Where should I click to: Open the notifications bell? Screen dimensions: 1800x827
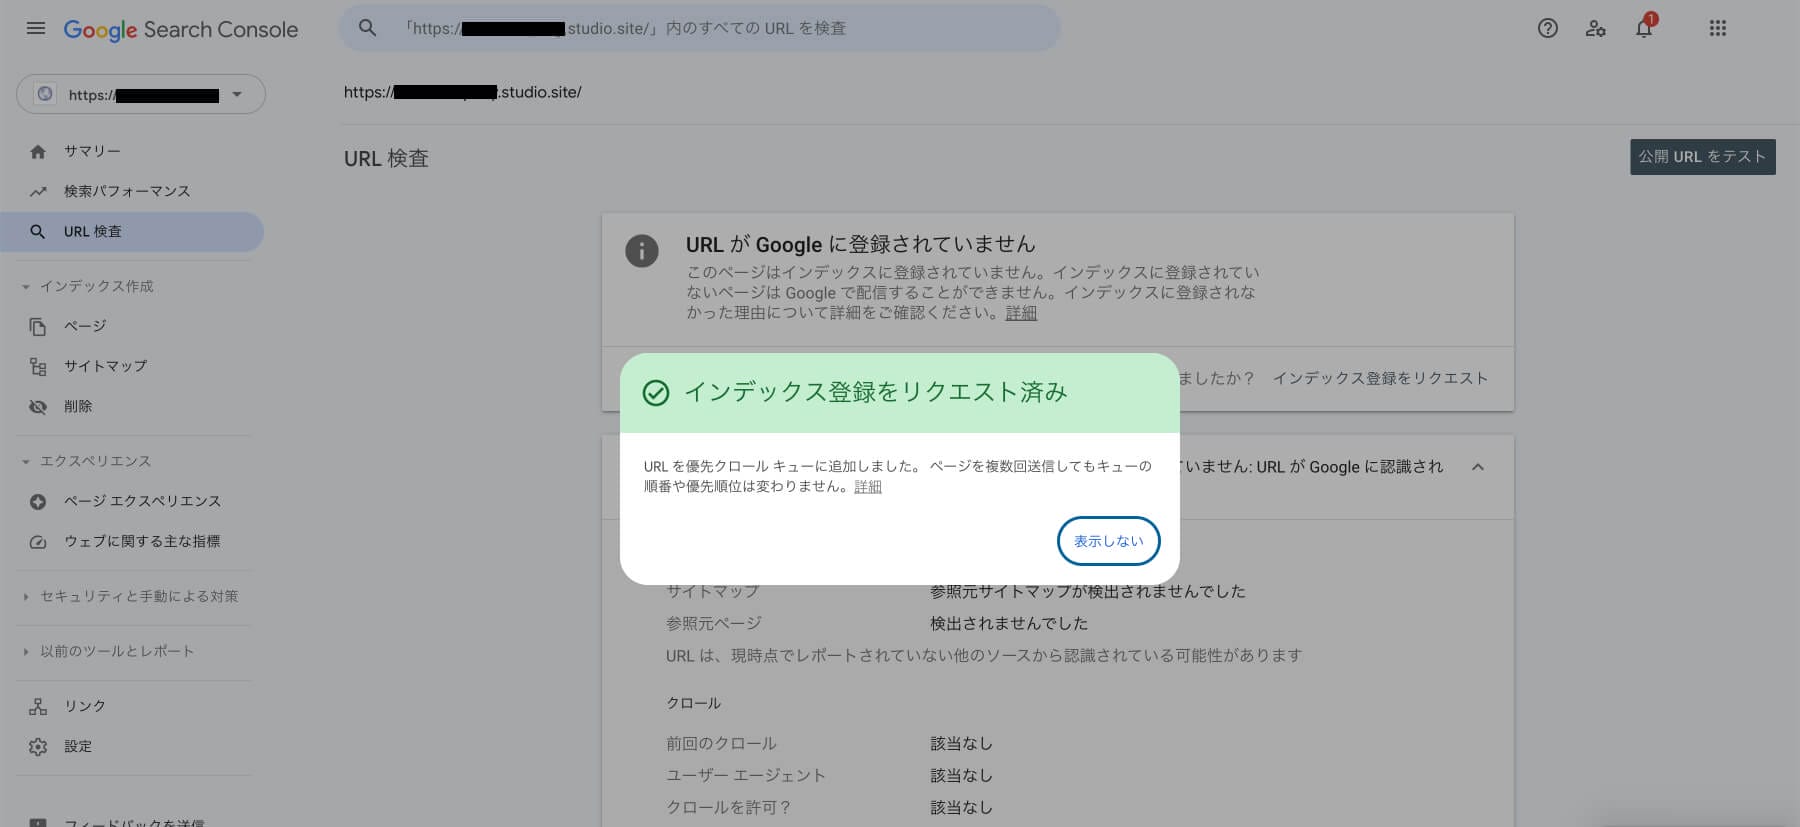tap(1643, 28)
